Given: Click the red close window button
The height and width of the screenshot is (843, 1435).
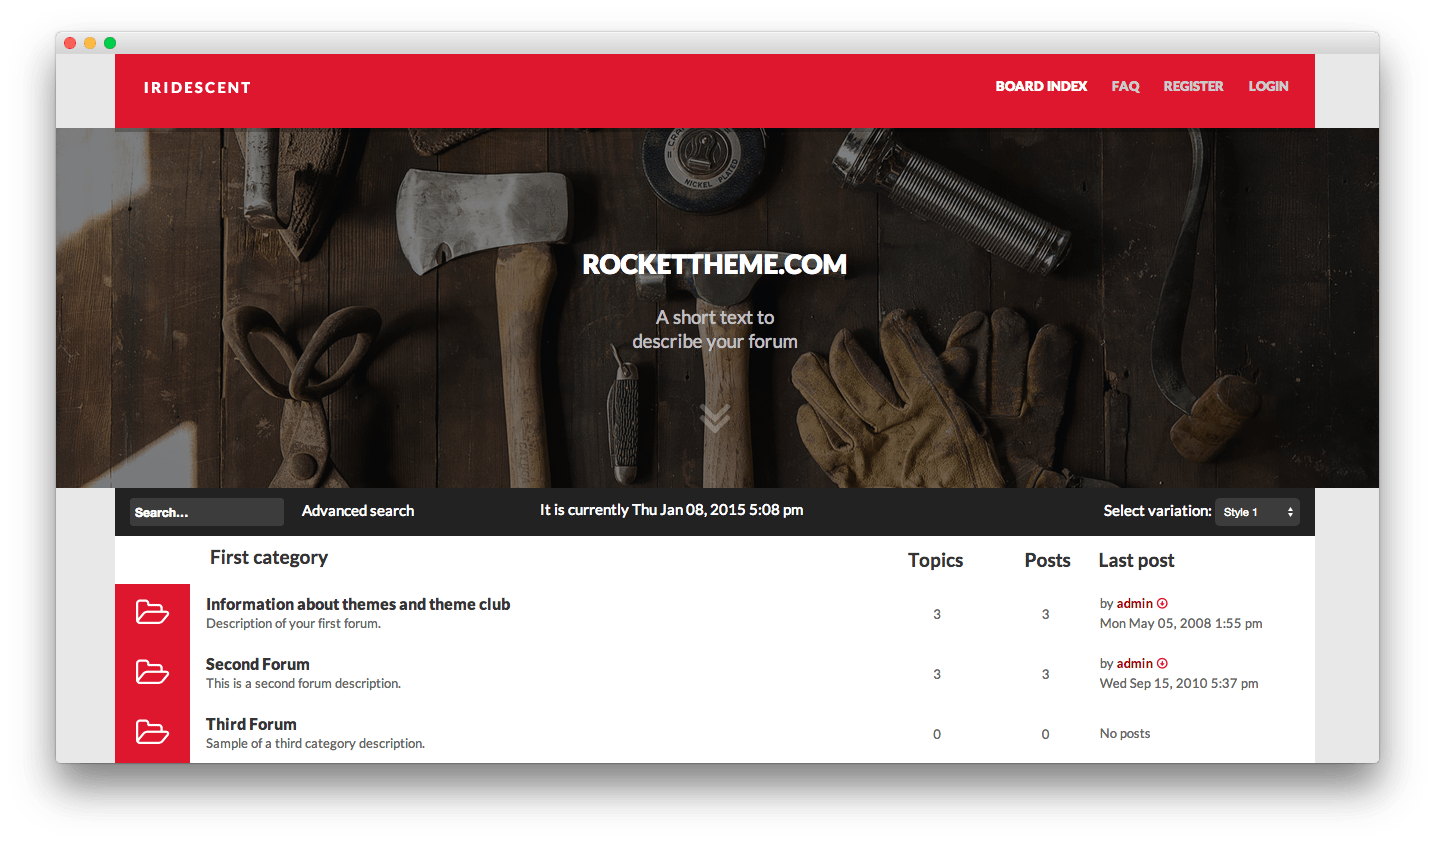Looking at the screenshot, I should pos(70,43).
